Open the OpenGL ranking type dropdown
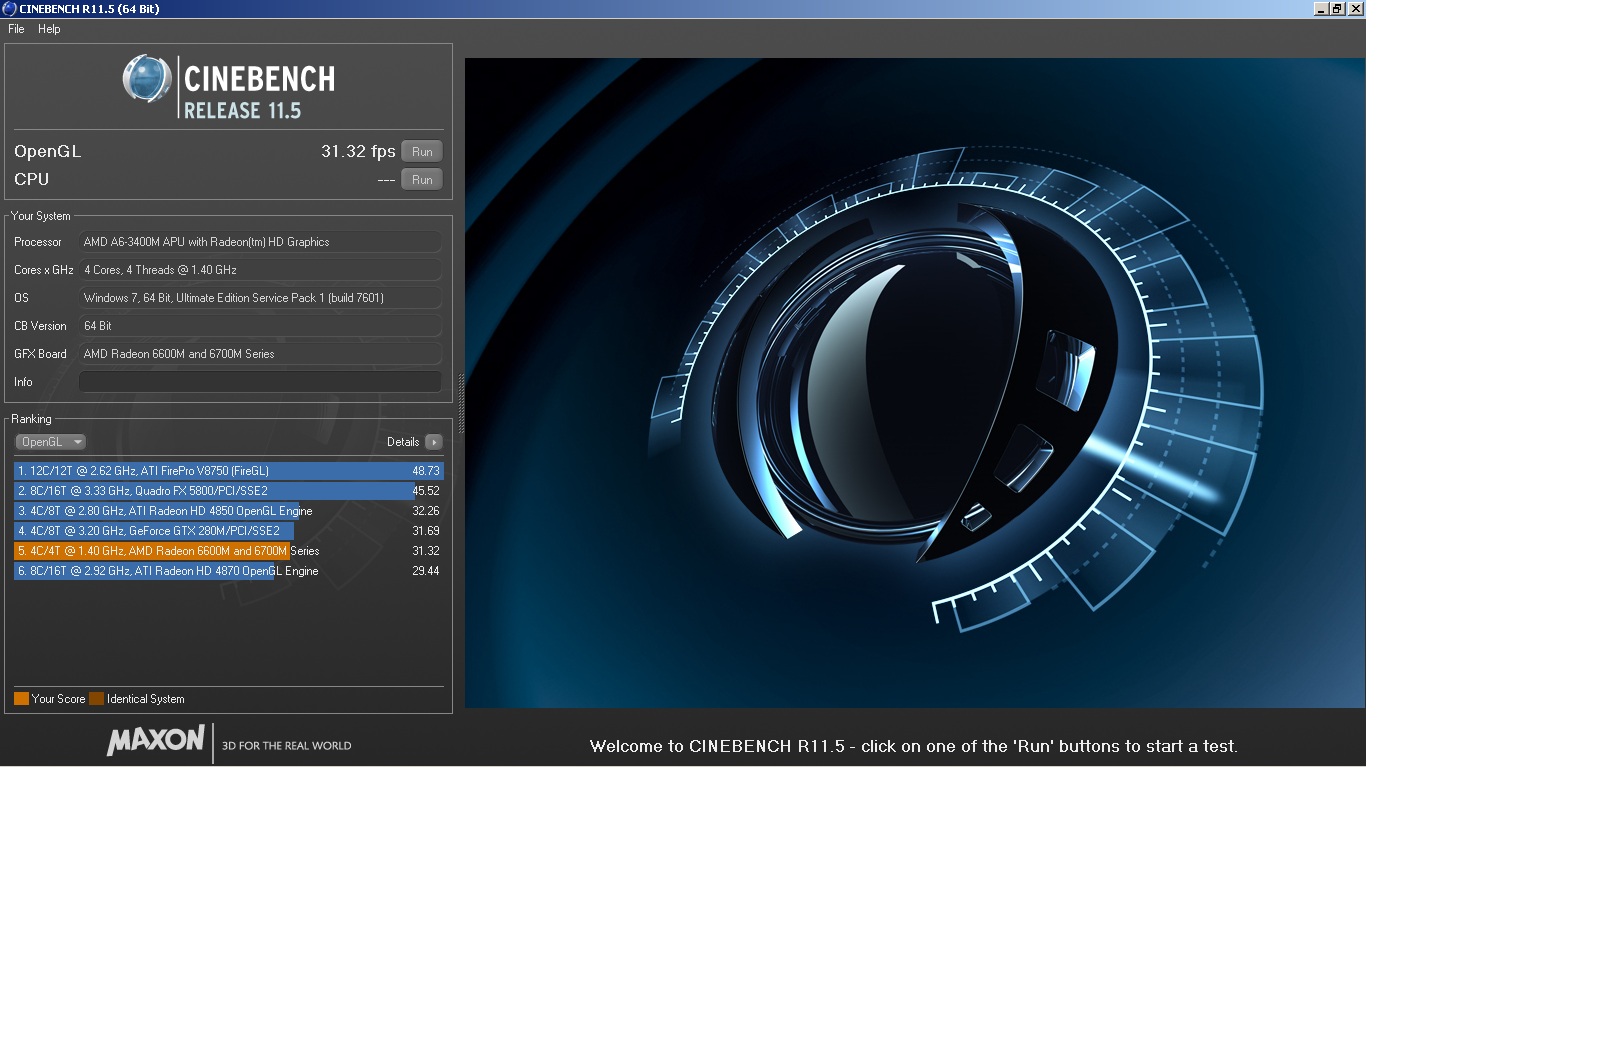The width and height of the screenshot is (1600, 1063). click(50, 442)
